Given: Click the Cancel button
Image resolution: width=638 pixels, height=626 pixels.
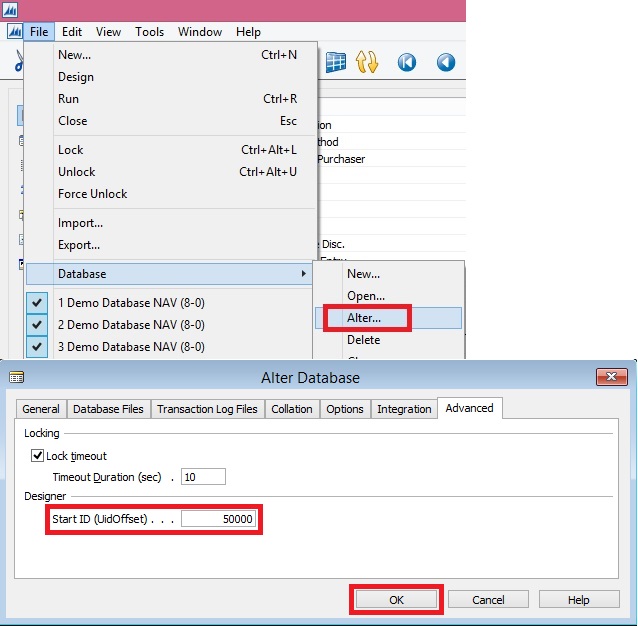Looking at the screenshot, I should point(488,599).
